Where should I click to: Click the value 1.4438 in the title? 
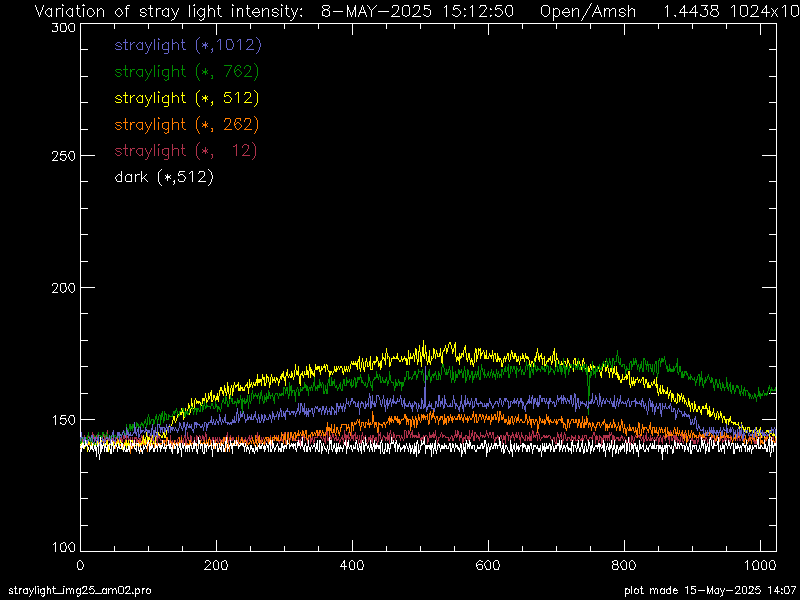tap(691, 11)
